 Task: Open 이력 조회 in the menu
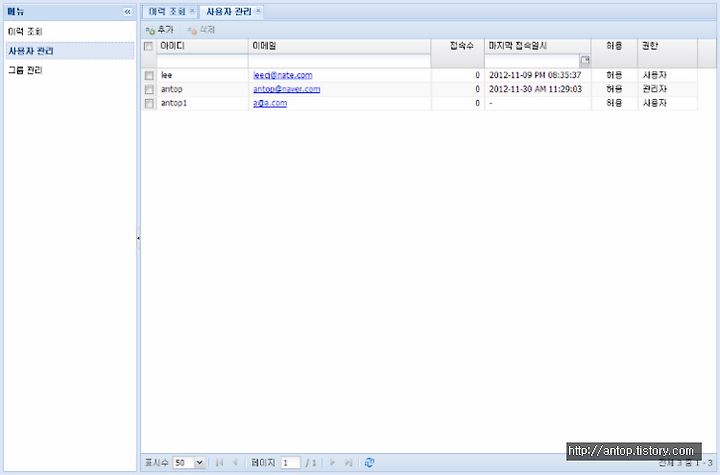coord(25,32)
